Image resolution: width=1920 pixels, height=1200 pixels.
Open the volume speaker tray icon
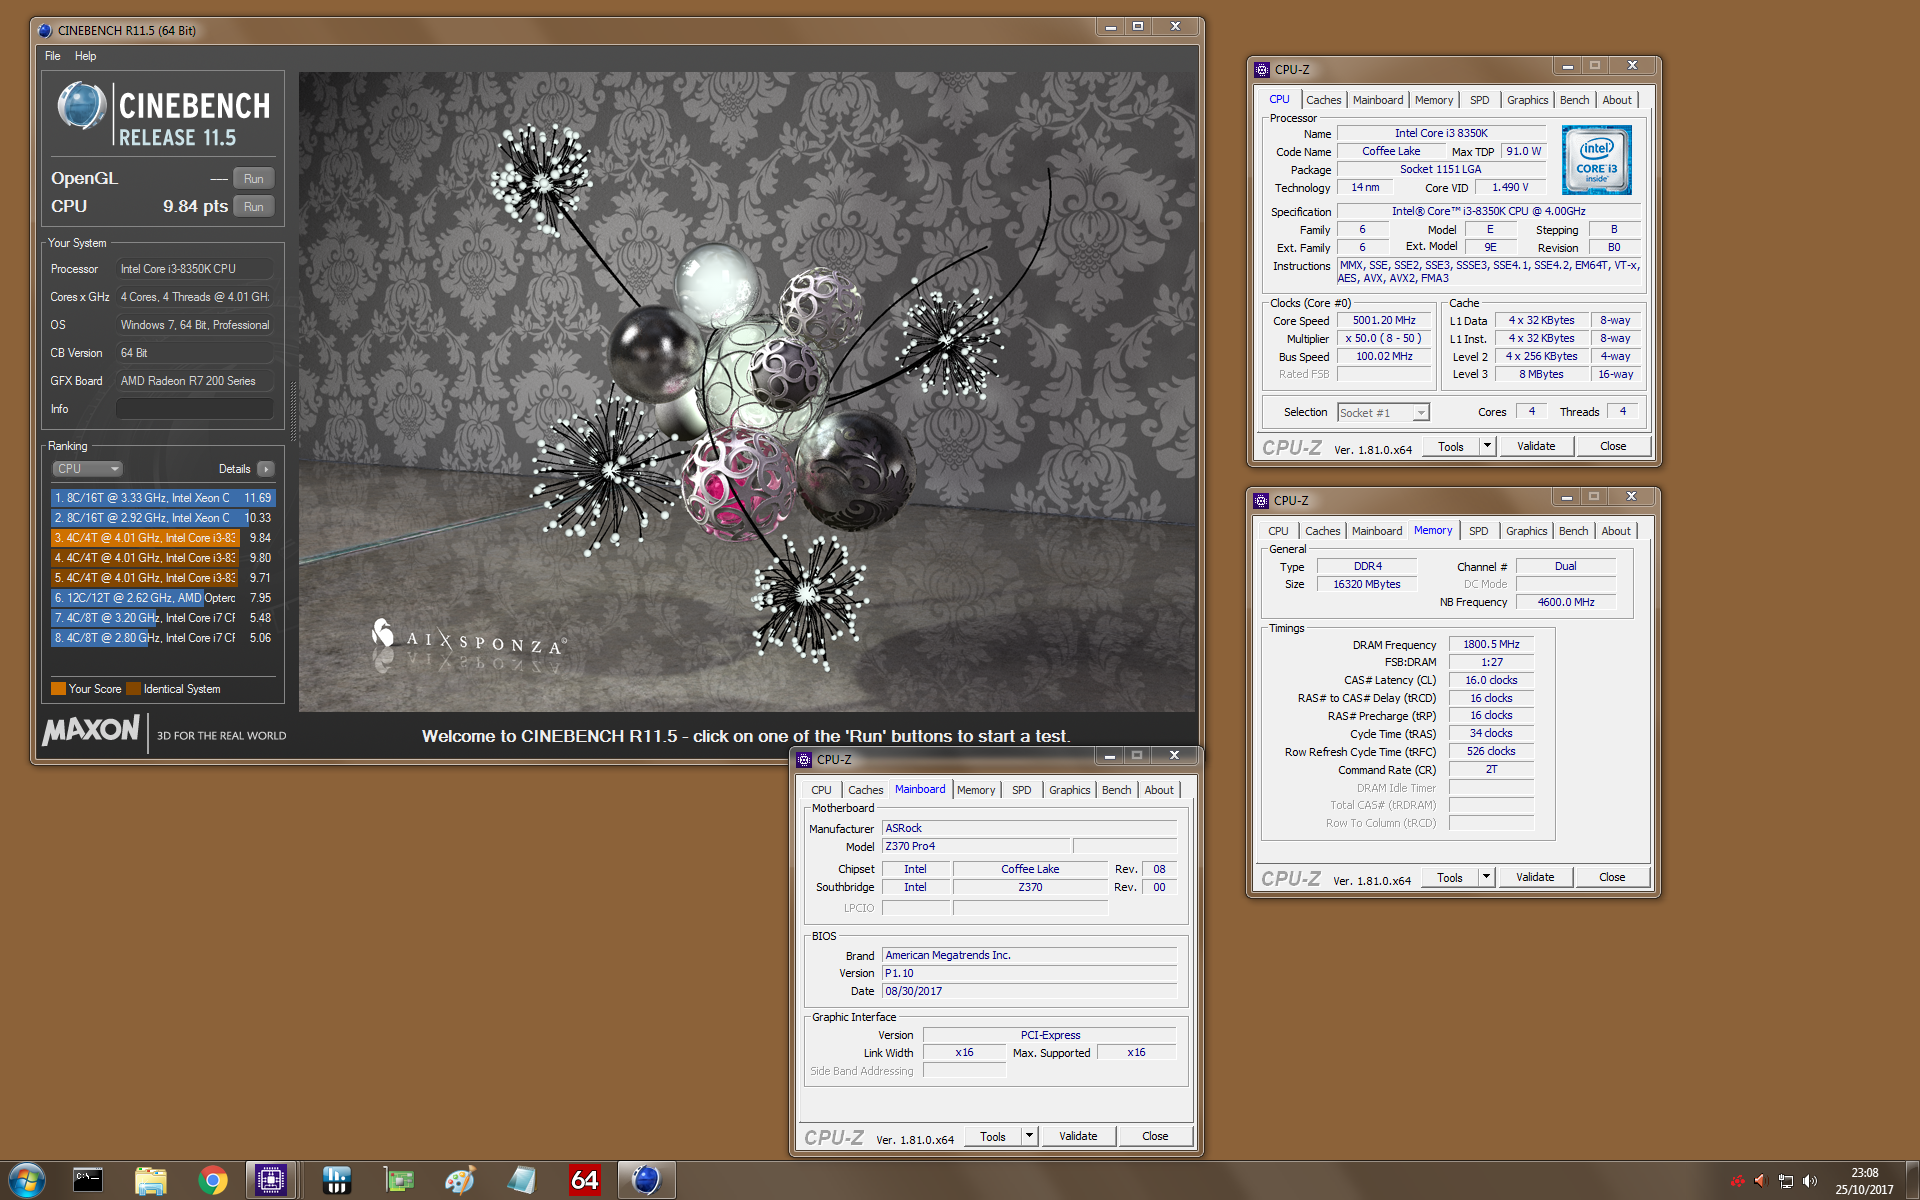[1810, 1181]
